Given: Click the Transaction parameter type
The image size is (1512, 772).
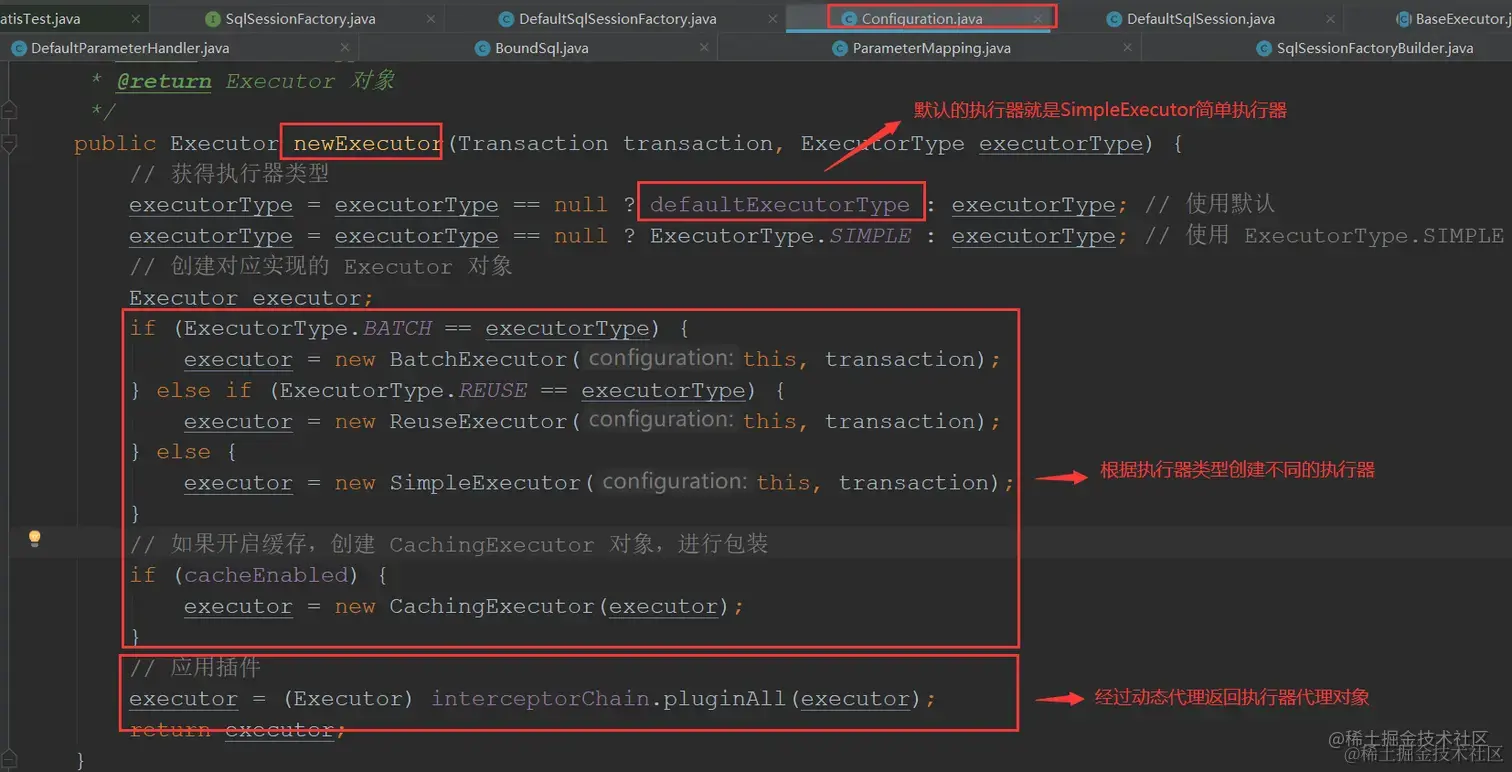Looking at the screenshot, I should pos(533,143).
